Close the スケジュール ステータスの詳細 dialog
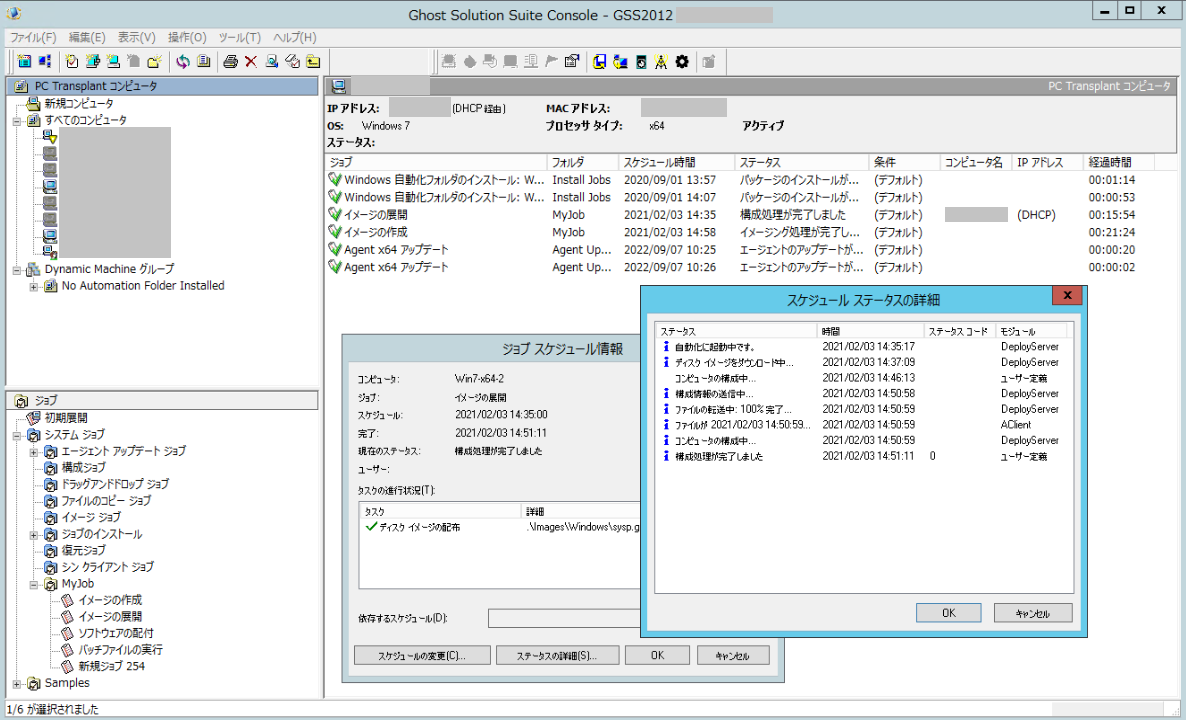Image resolution: width=1186 pixels, height=720 pixels. [x=1066, y=296]
